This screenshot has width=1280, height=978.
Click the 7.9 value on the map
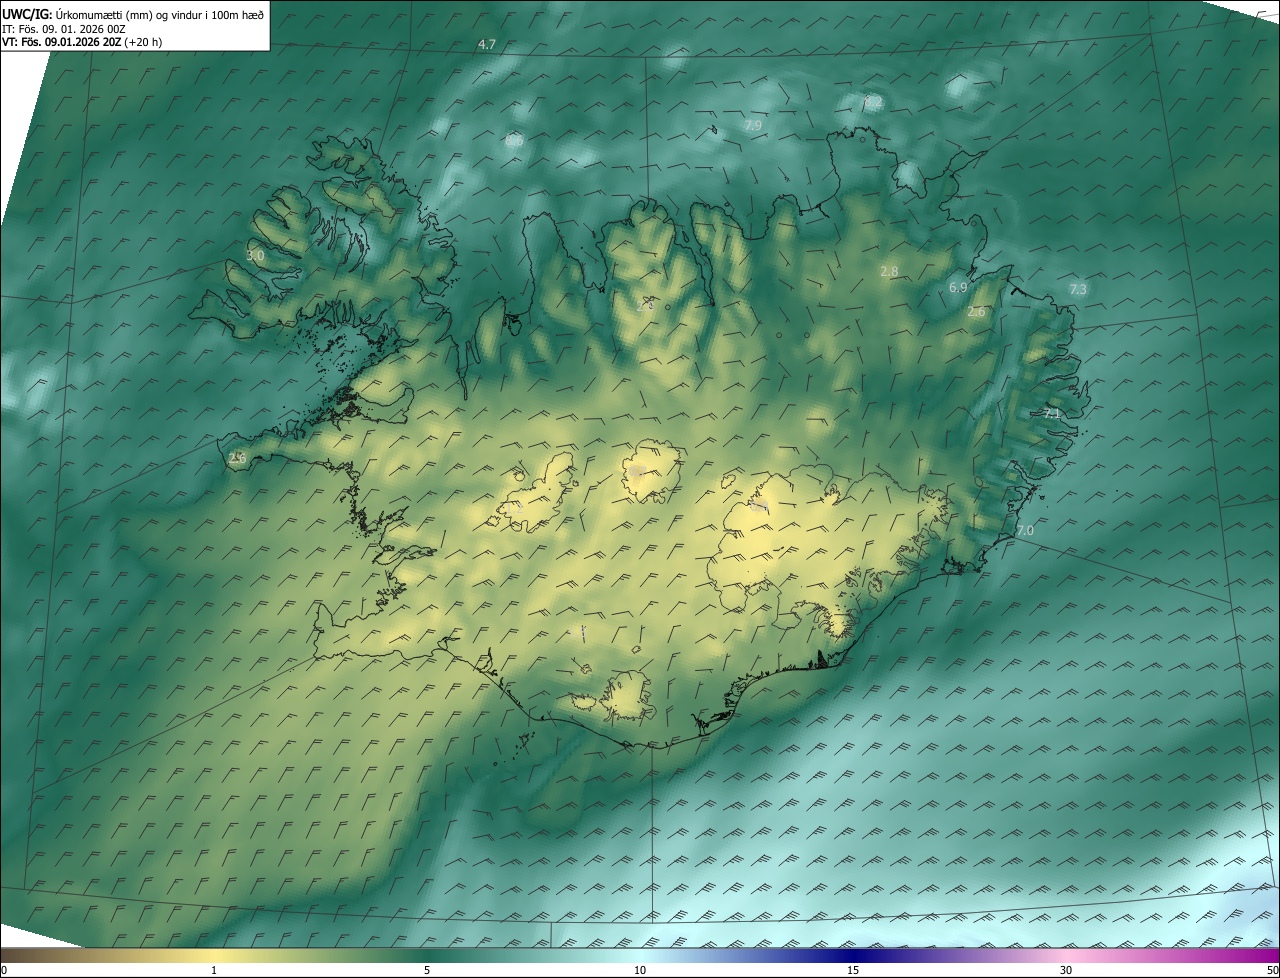[x=753, y=125]
